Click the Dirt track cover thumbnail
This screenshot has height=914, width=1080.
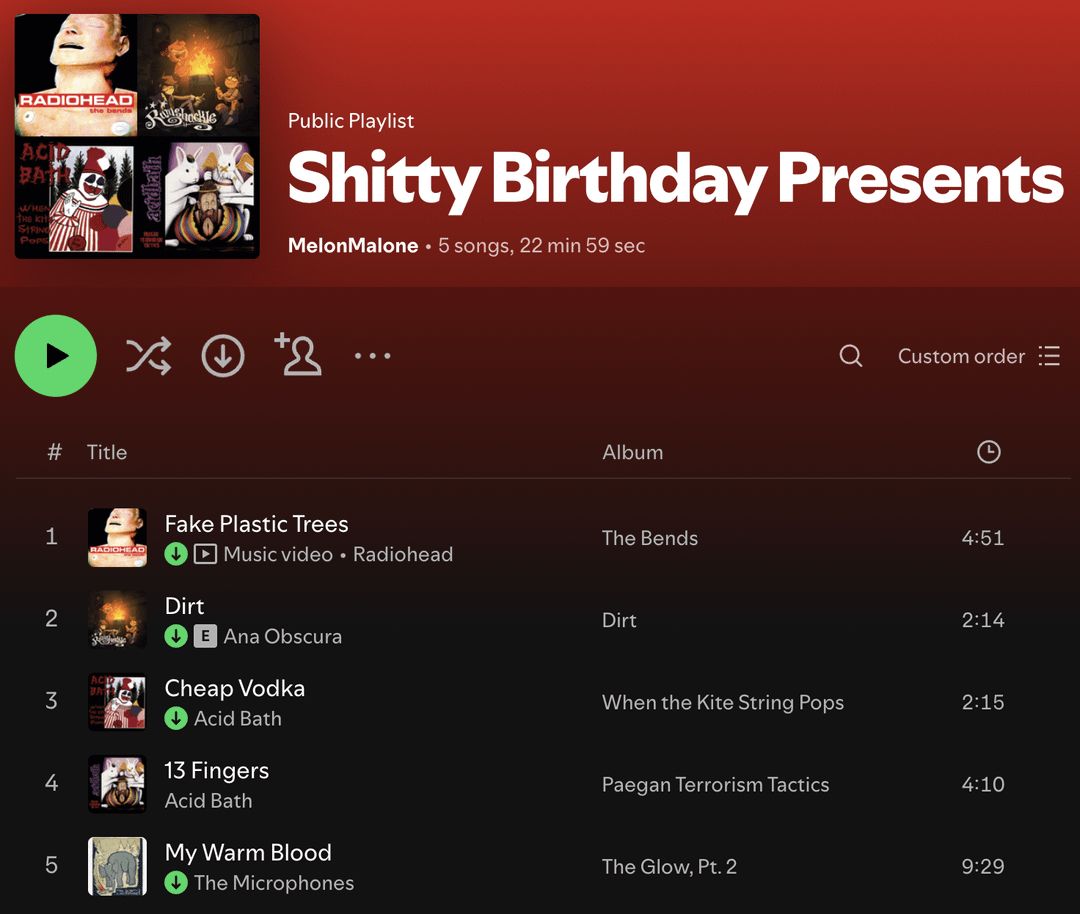tap(117, 619)
